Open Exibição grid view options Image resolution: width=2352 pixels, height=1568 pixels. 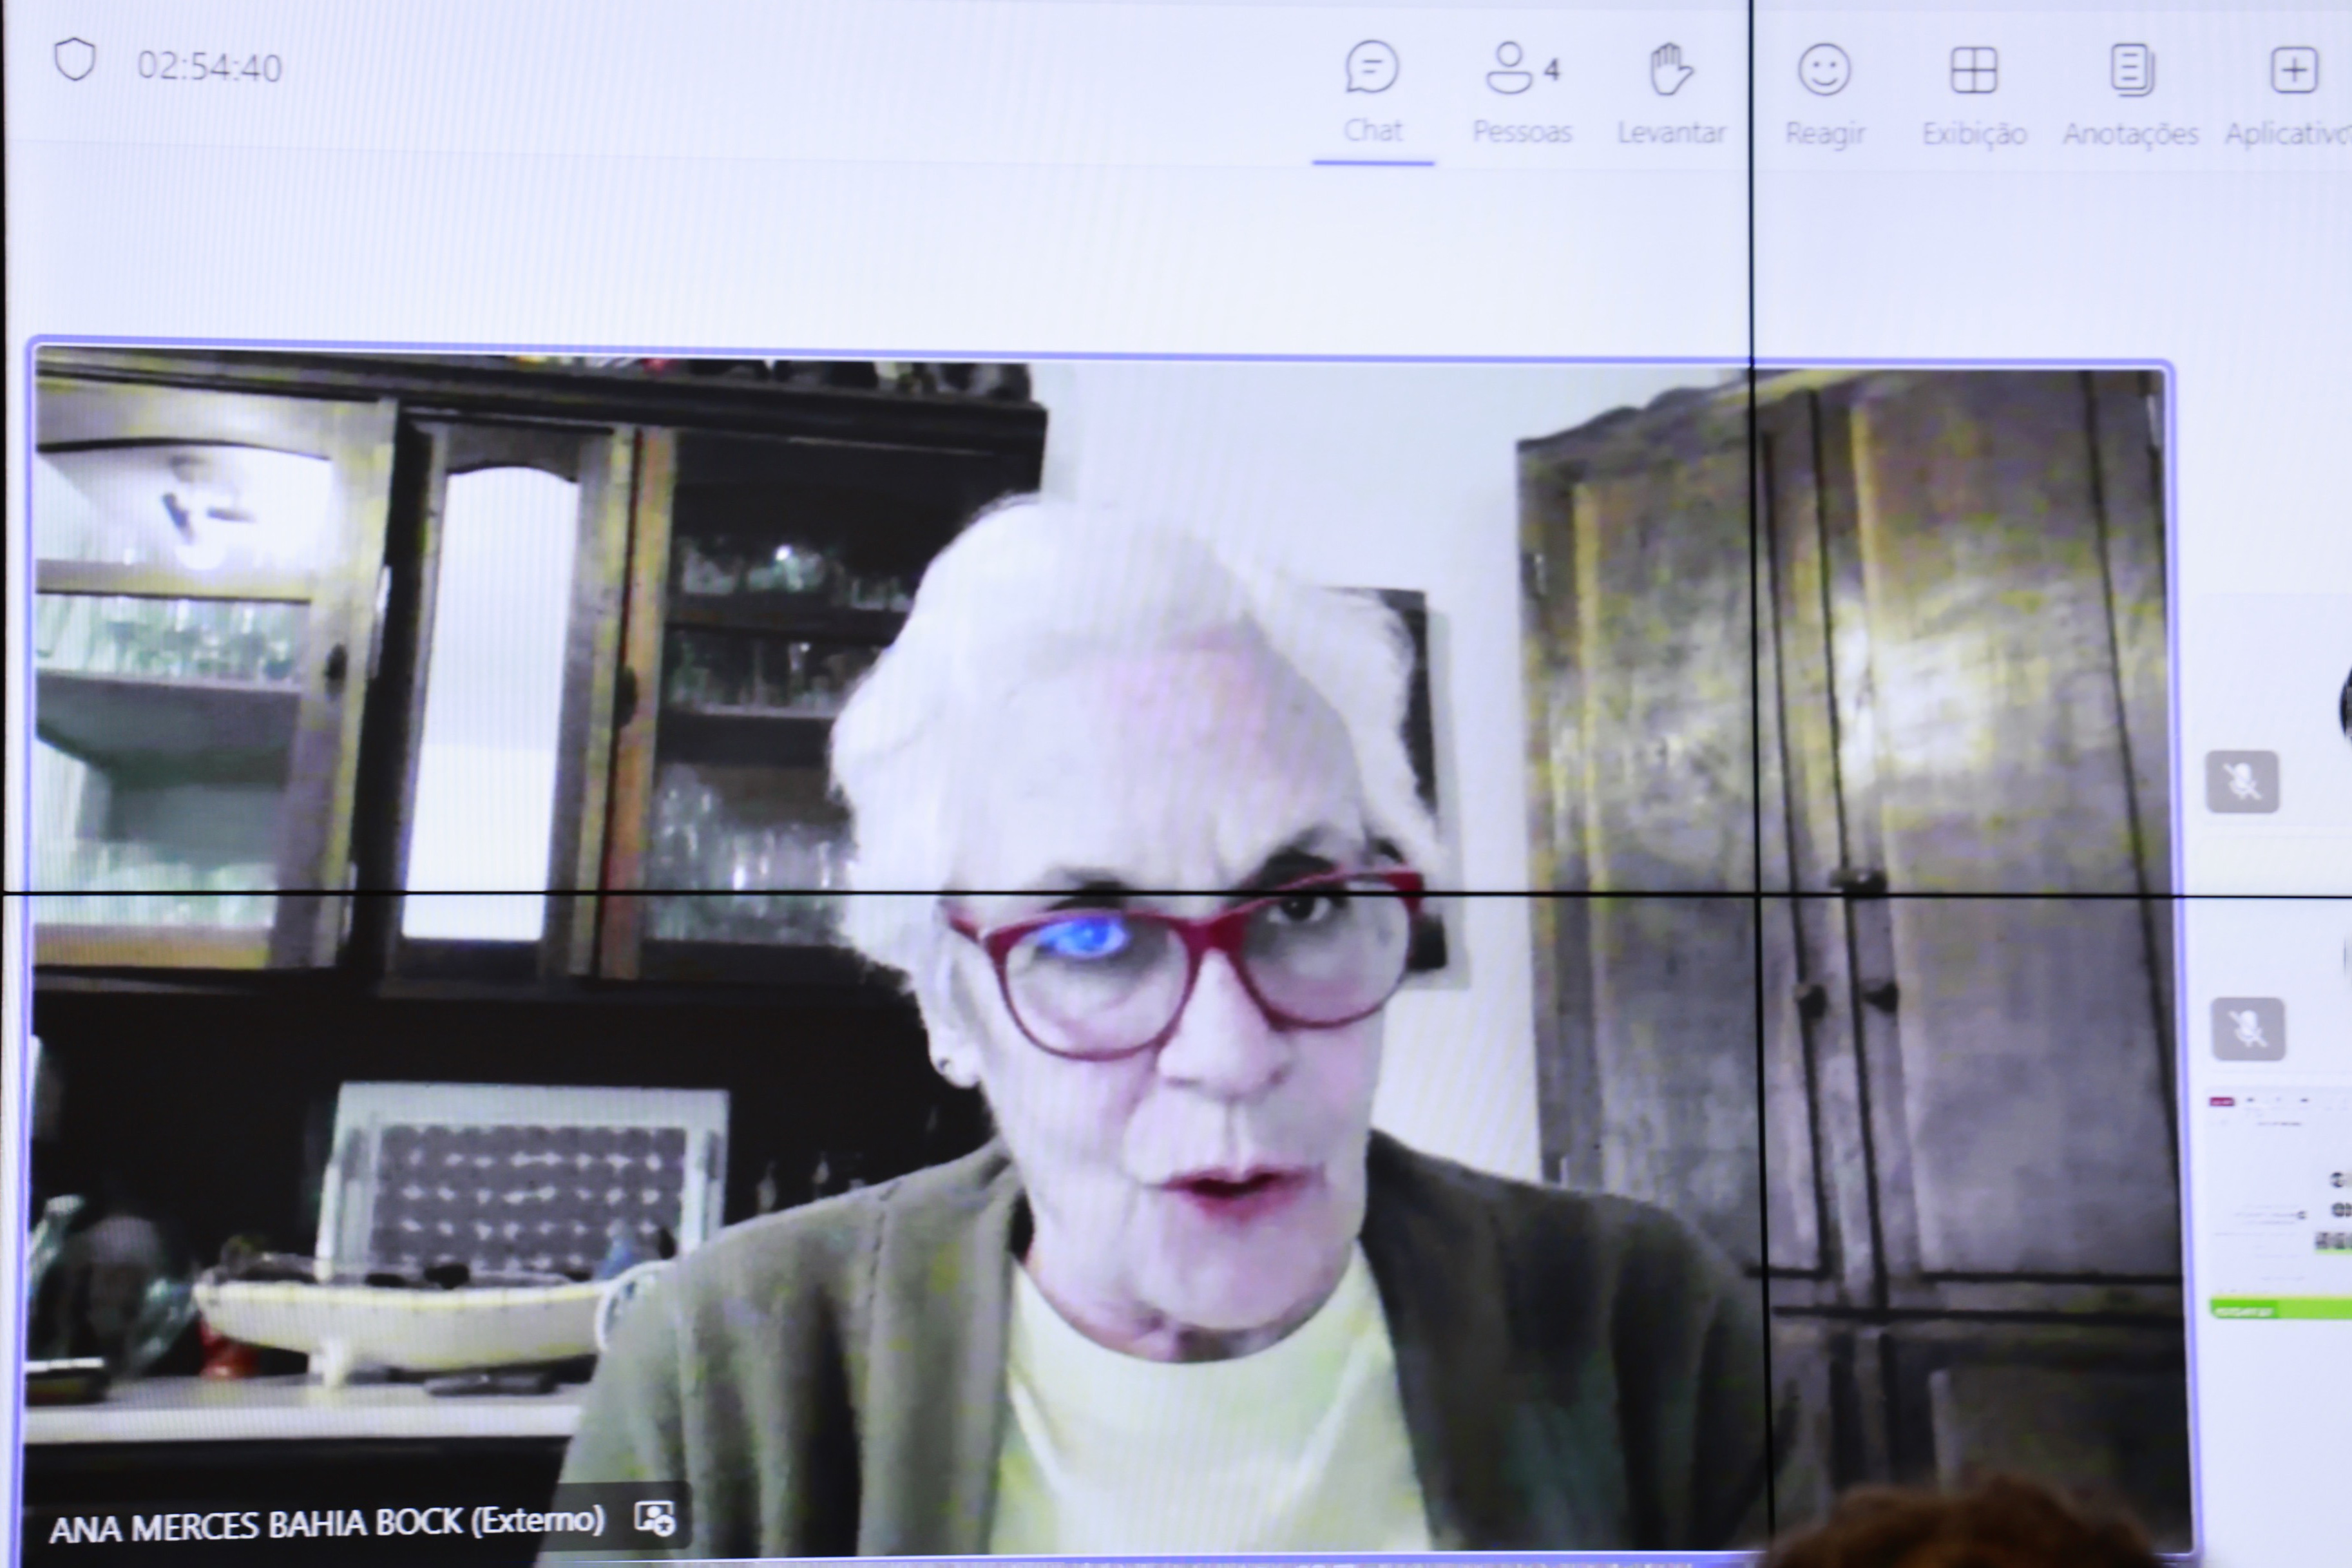click(1973, 70)
